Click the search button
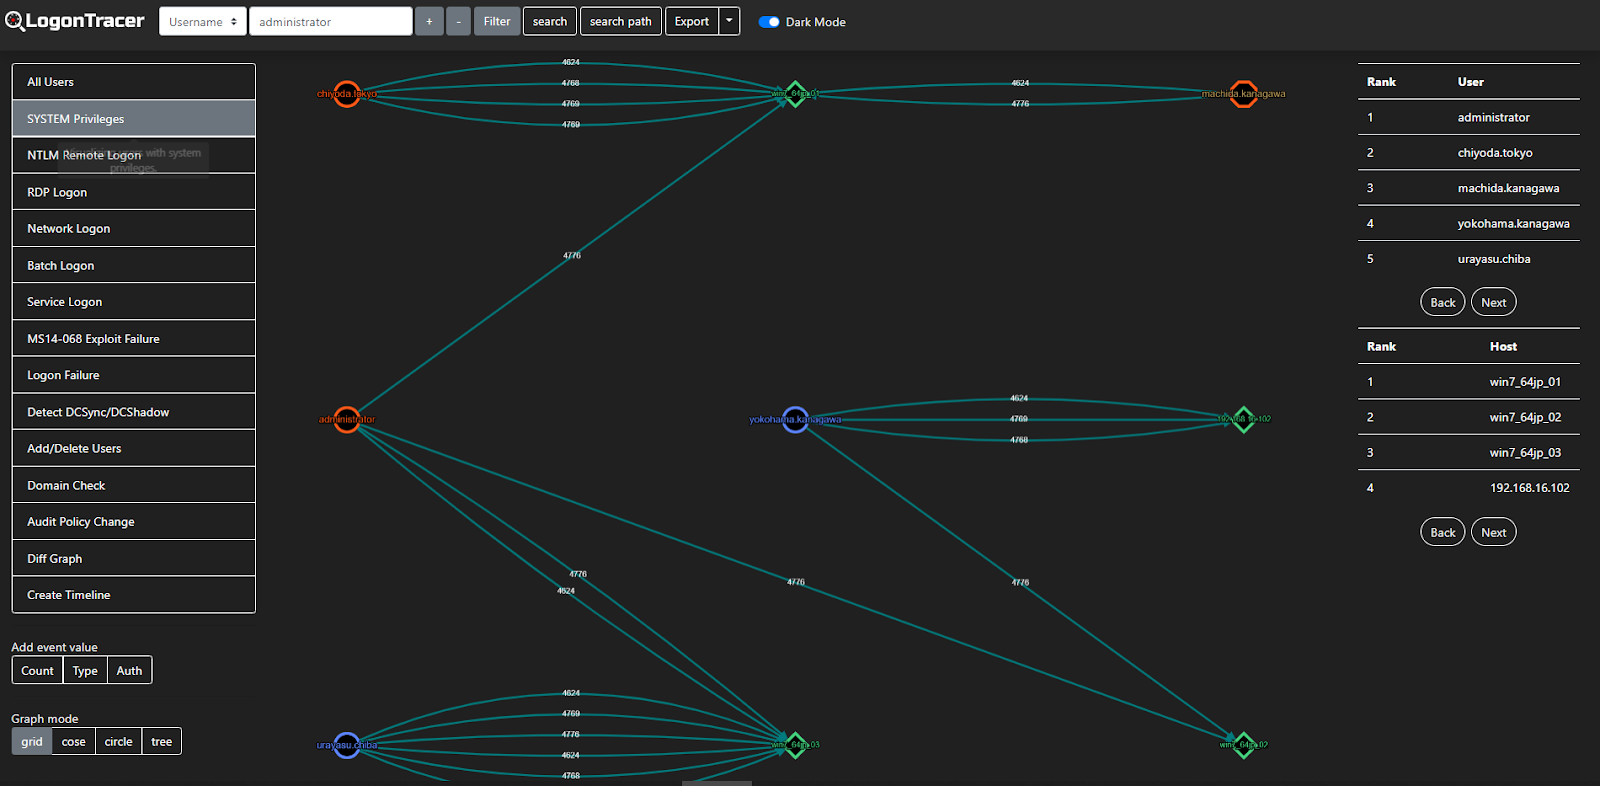Screen dimensions: 1600x786 click(550, 21)
